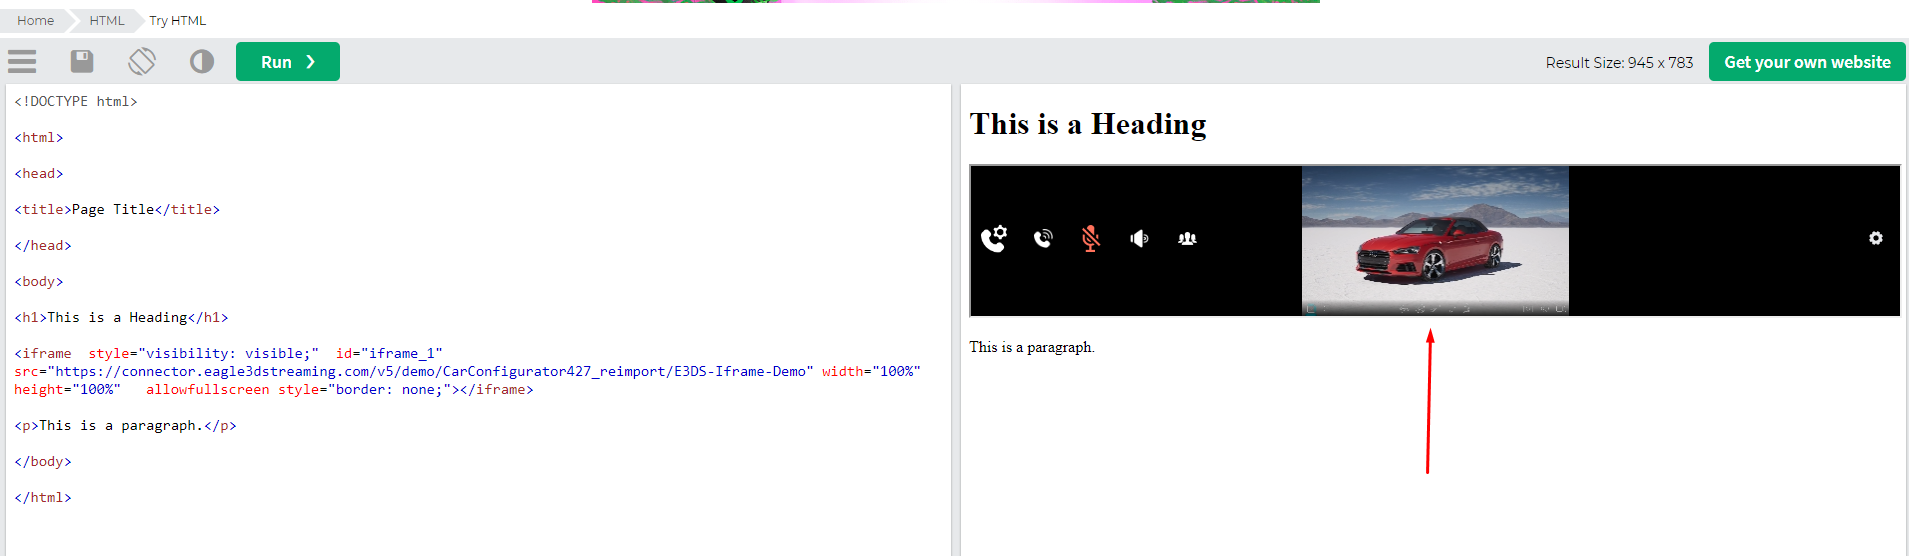This screenshot has height=556, width=1909.
Task: Click the green Run button
Action: pyautogui.click(x=288, y=62)
